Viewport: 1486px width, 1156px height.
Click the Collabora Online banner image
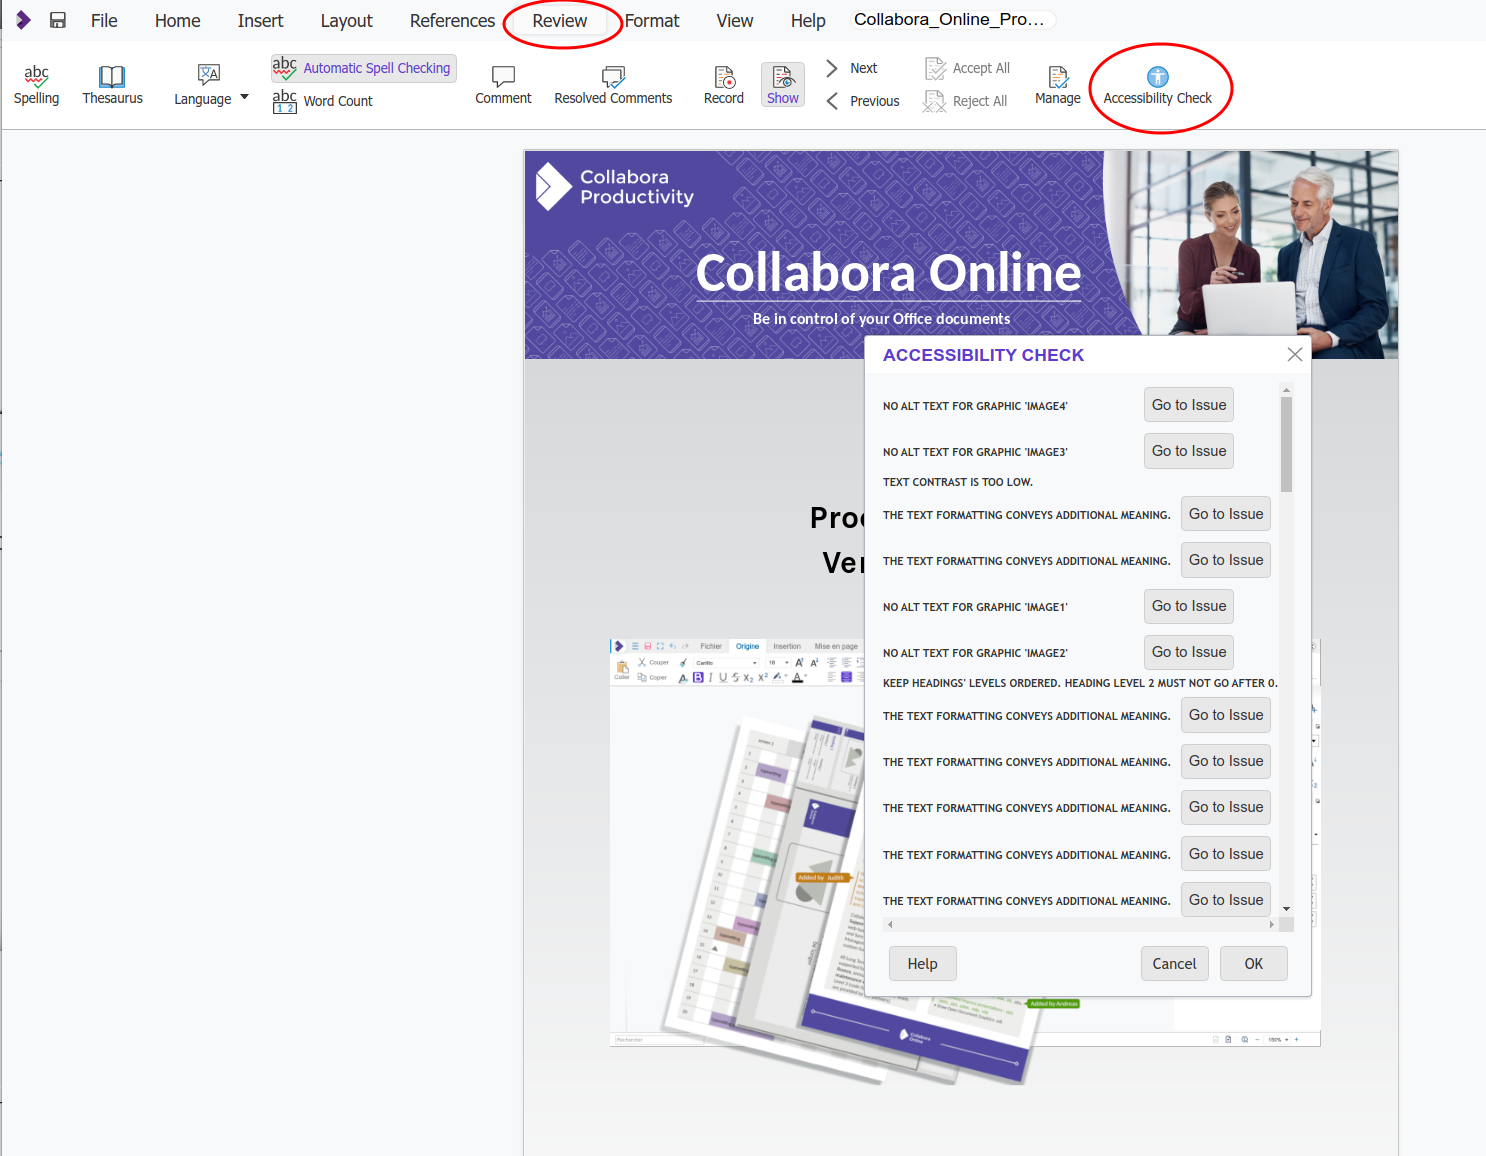click(x=961, y=255)
